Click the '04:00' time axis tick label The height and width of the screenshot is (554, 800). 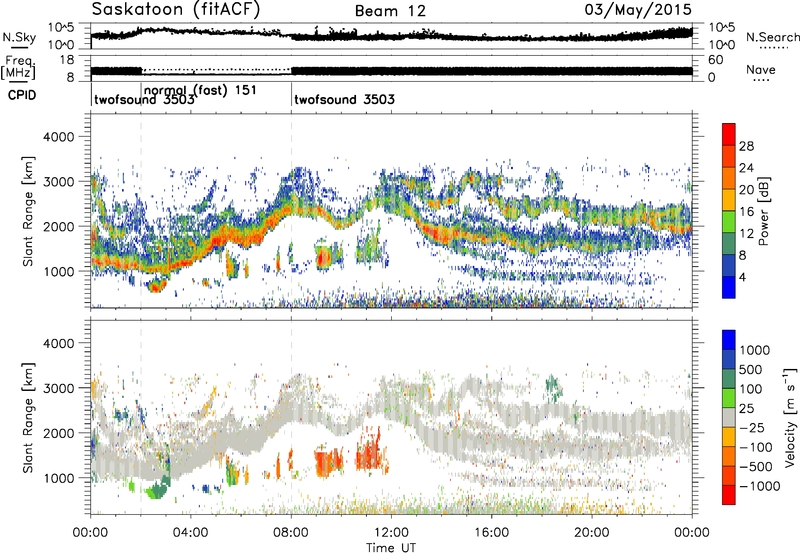coord(191,533)
